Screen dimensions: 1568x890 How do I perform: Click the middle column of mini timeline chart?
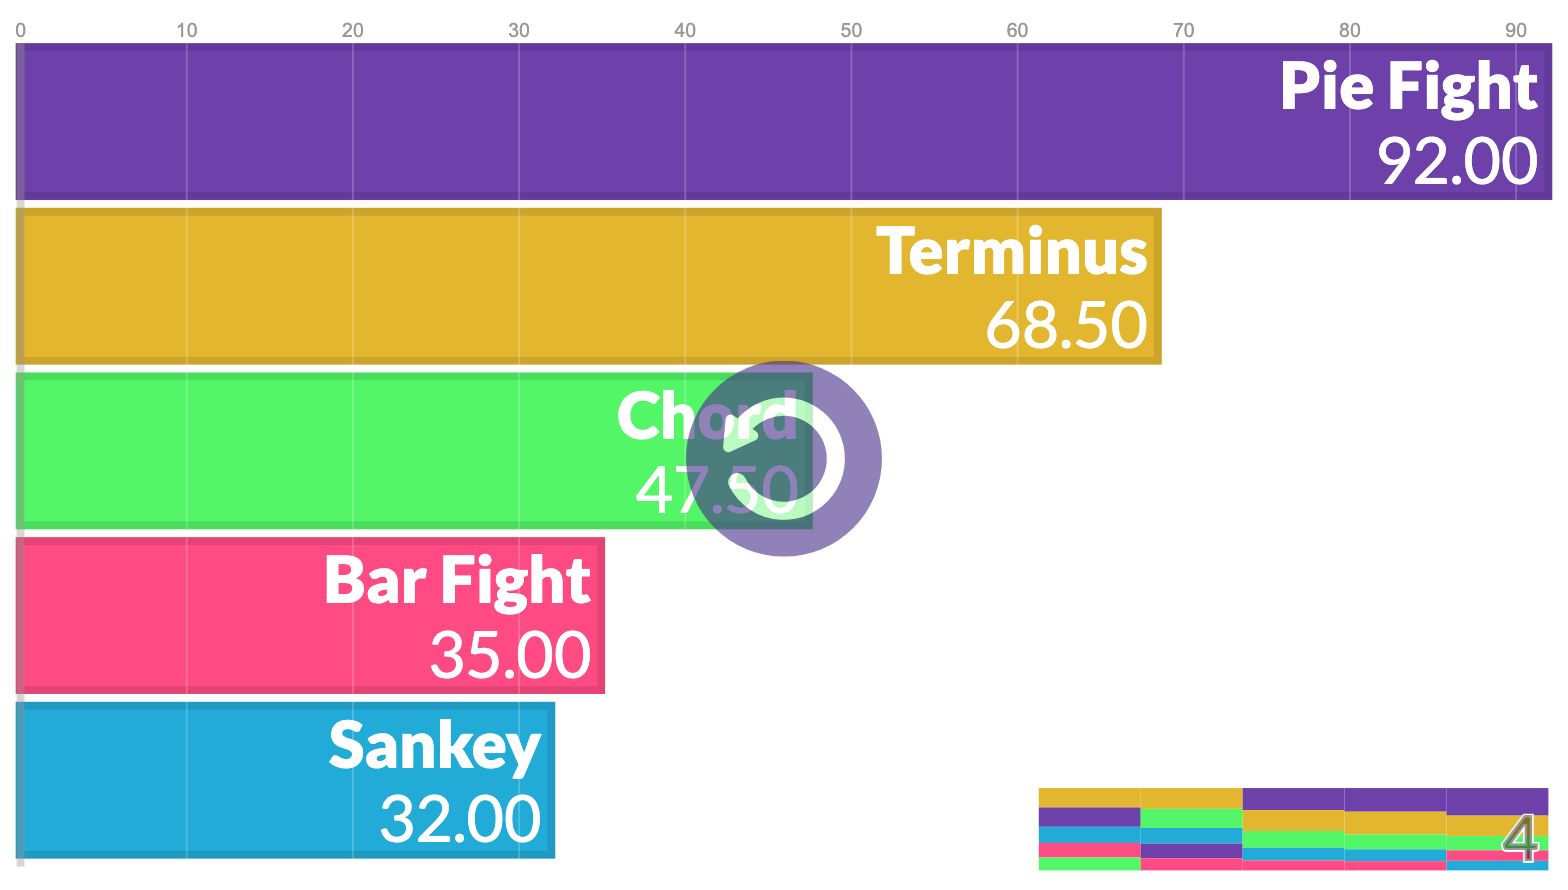pyautogui.click(x=1293, y=829)
